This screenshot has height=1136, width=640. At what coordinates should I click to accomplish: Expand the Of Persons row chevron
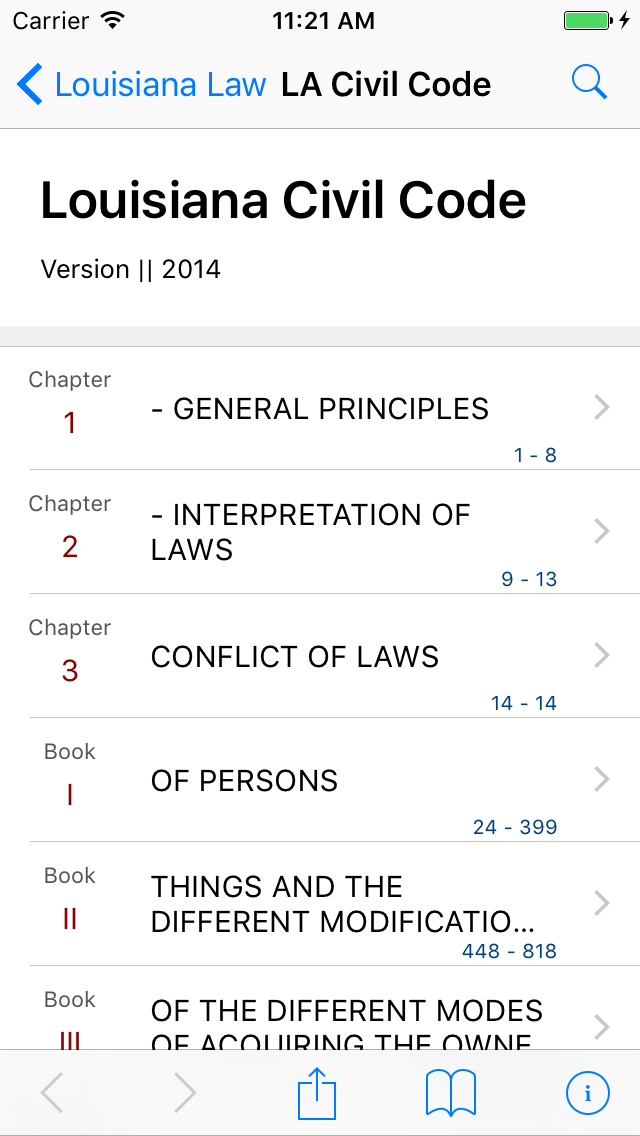(x=601, y=779)
